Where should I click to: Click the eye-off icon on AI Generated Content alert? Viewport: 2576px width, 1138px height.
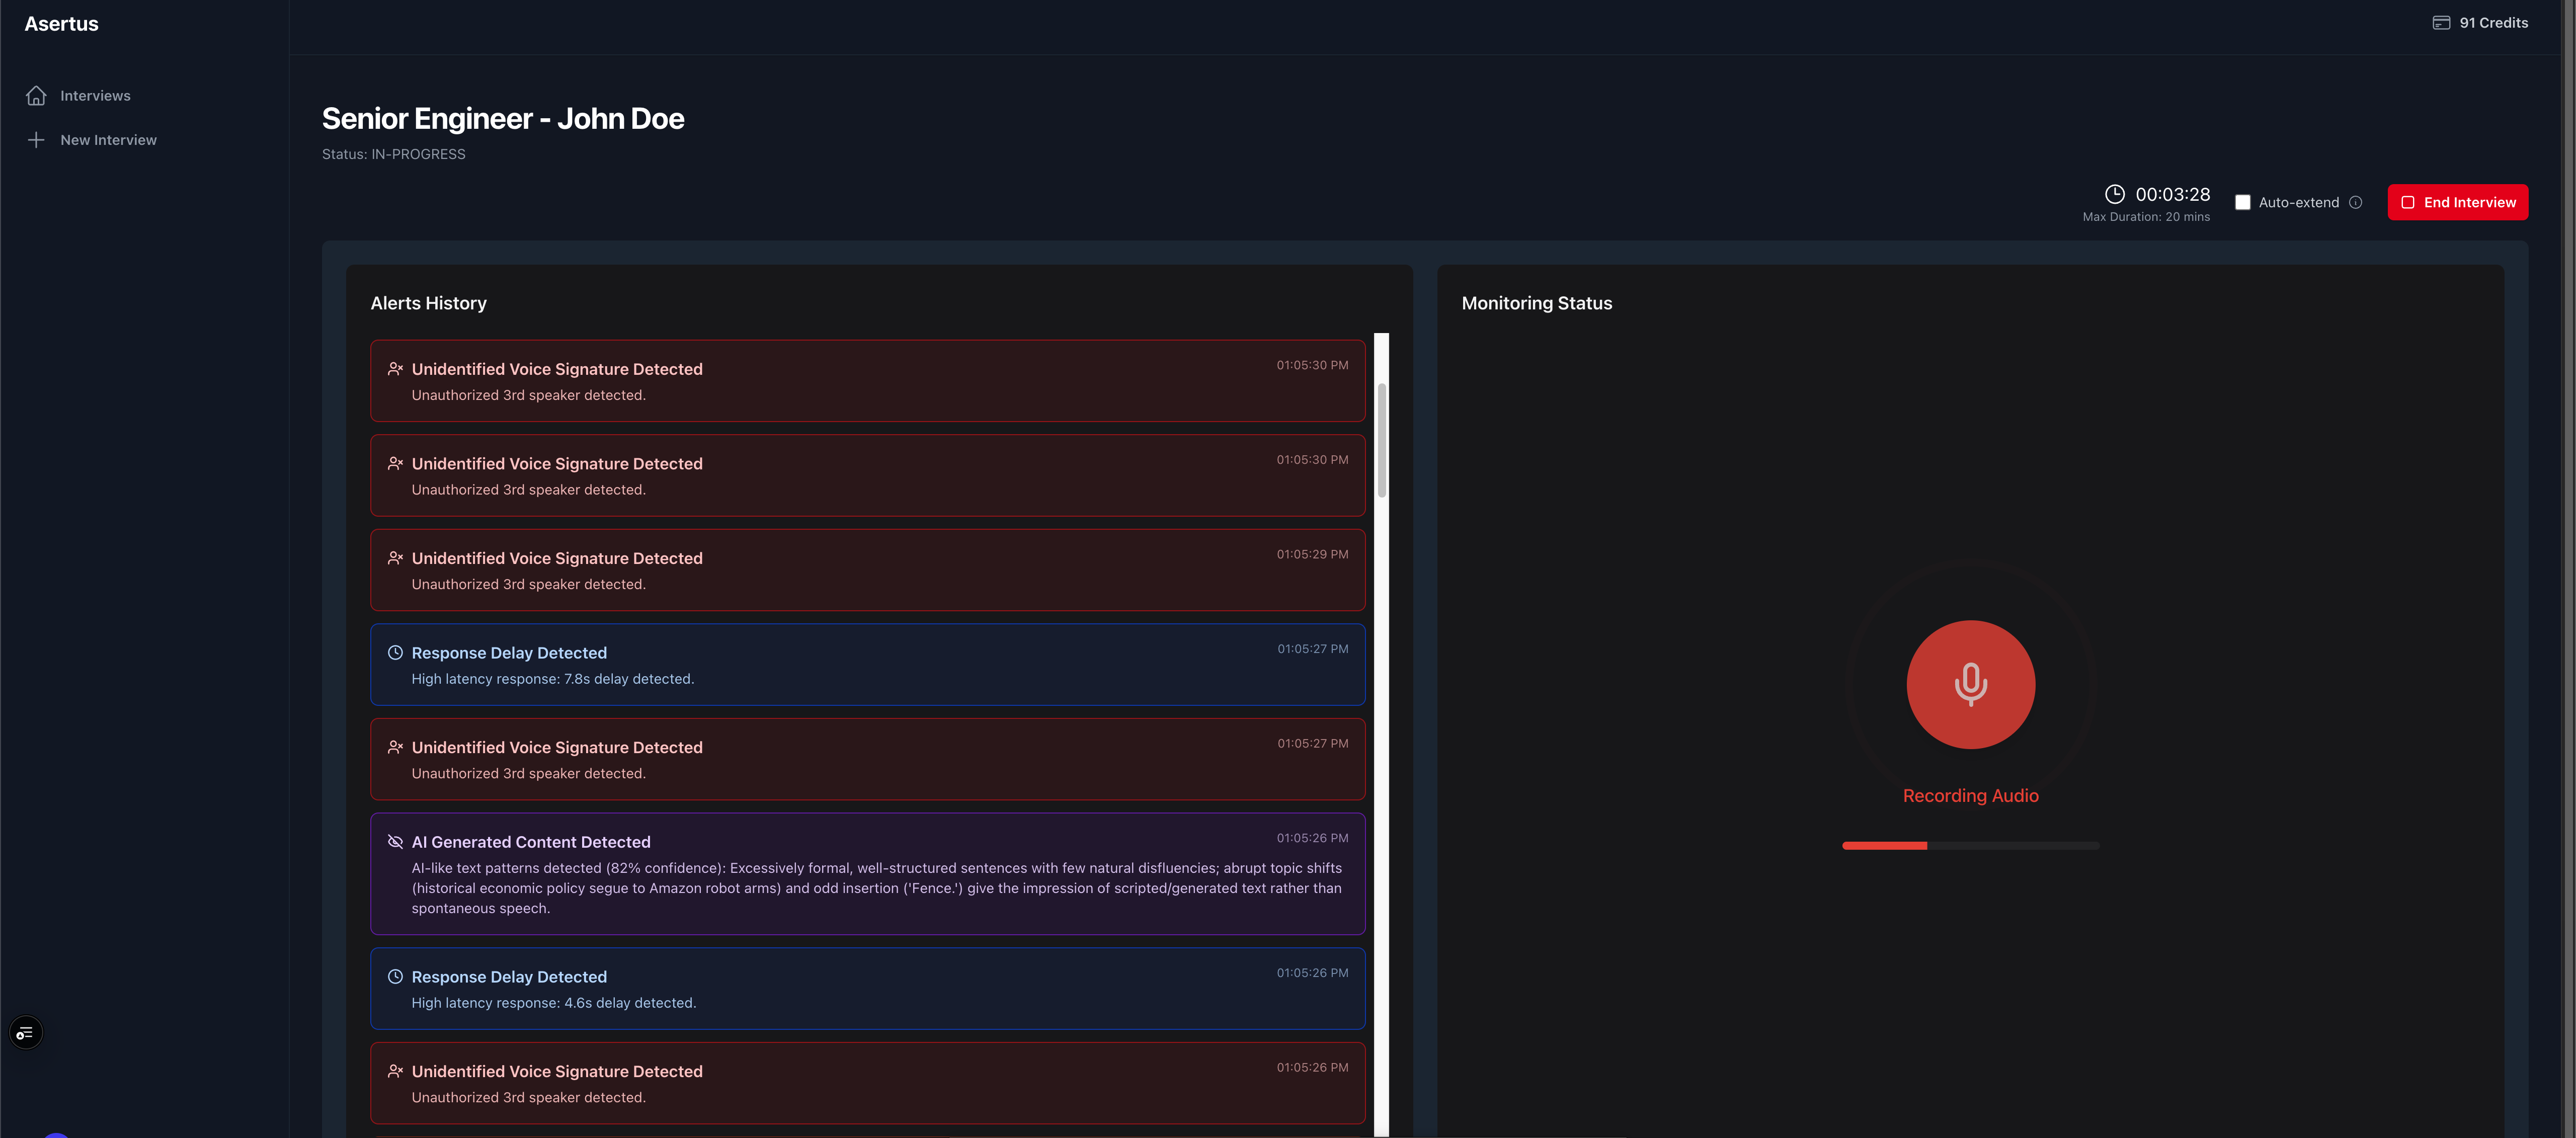click(x=395, y=841)
